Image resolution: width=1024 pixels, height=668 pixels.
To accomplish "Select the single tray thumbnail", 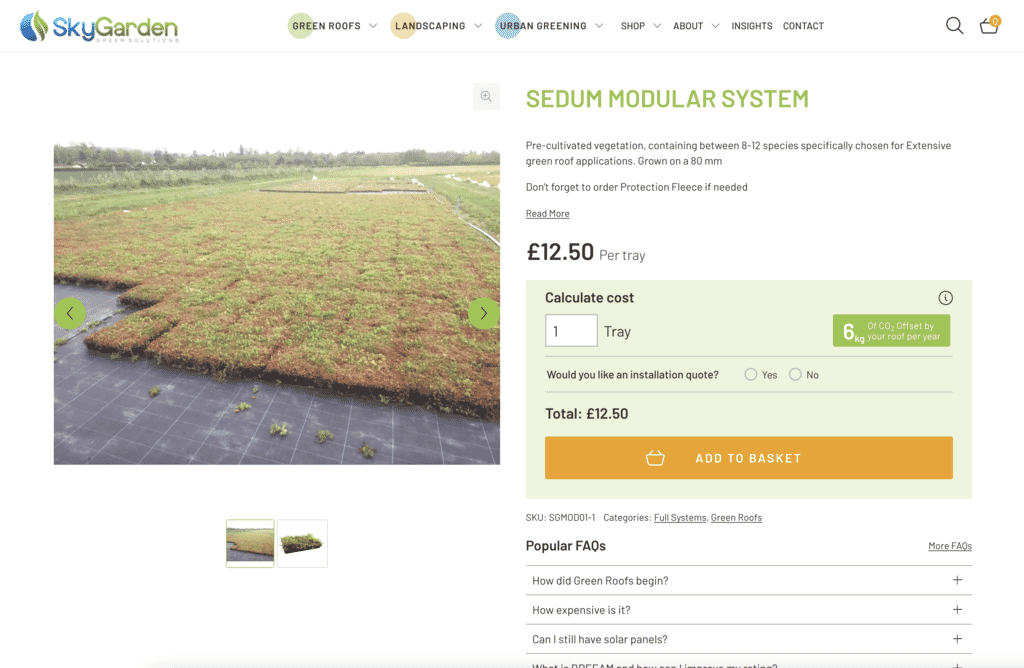I will [302, 543].
